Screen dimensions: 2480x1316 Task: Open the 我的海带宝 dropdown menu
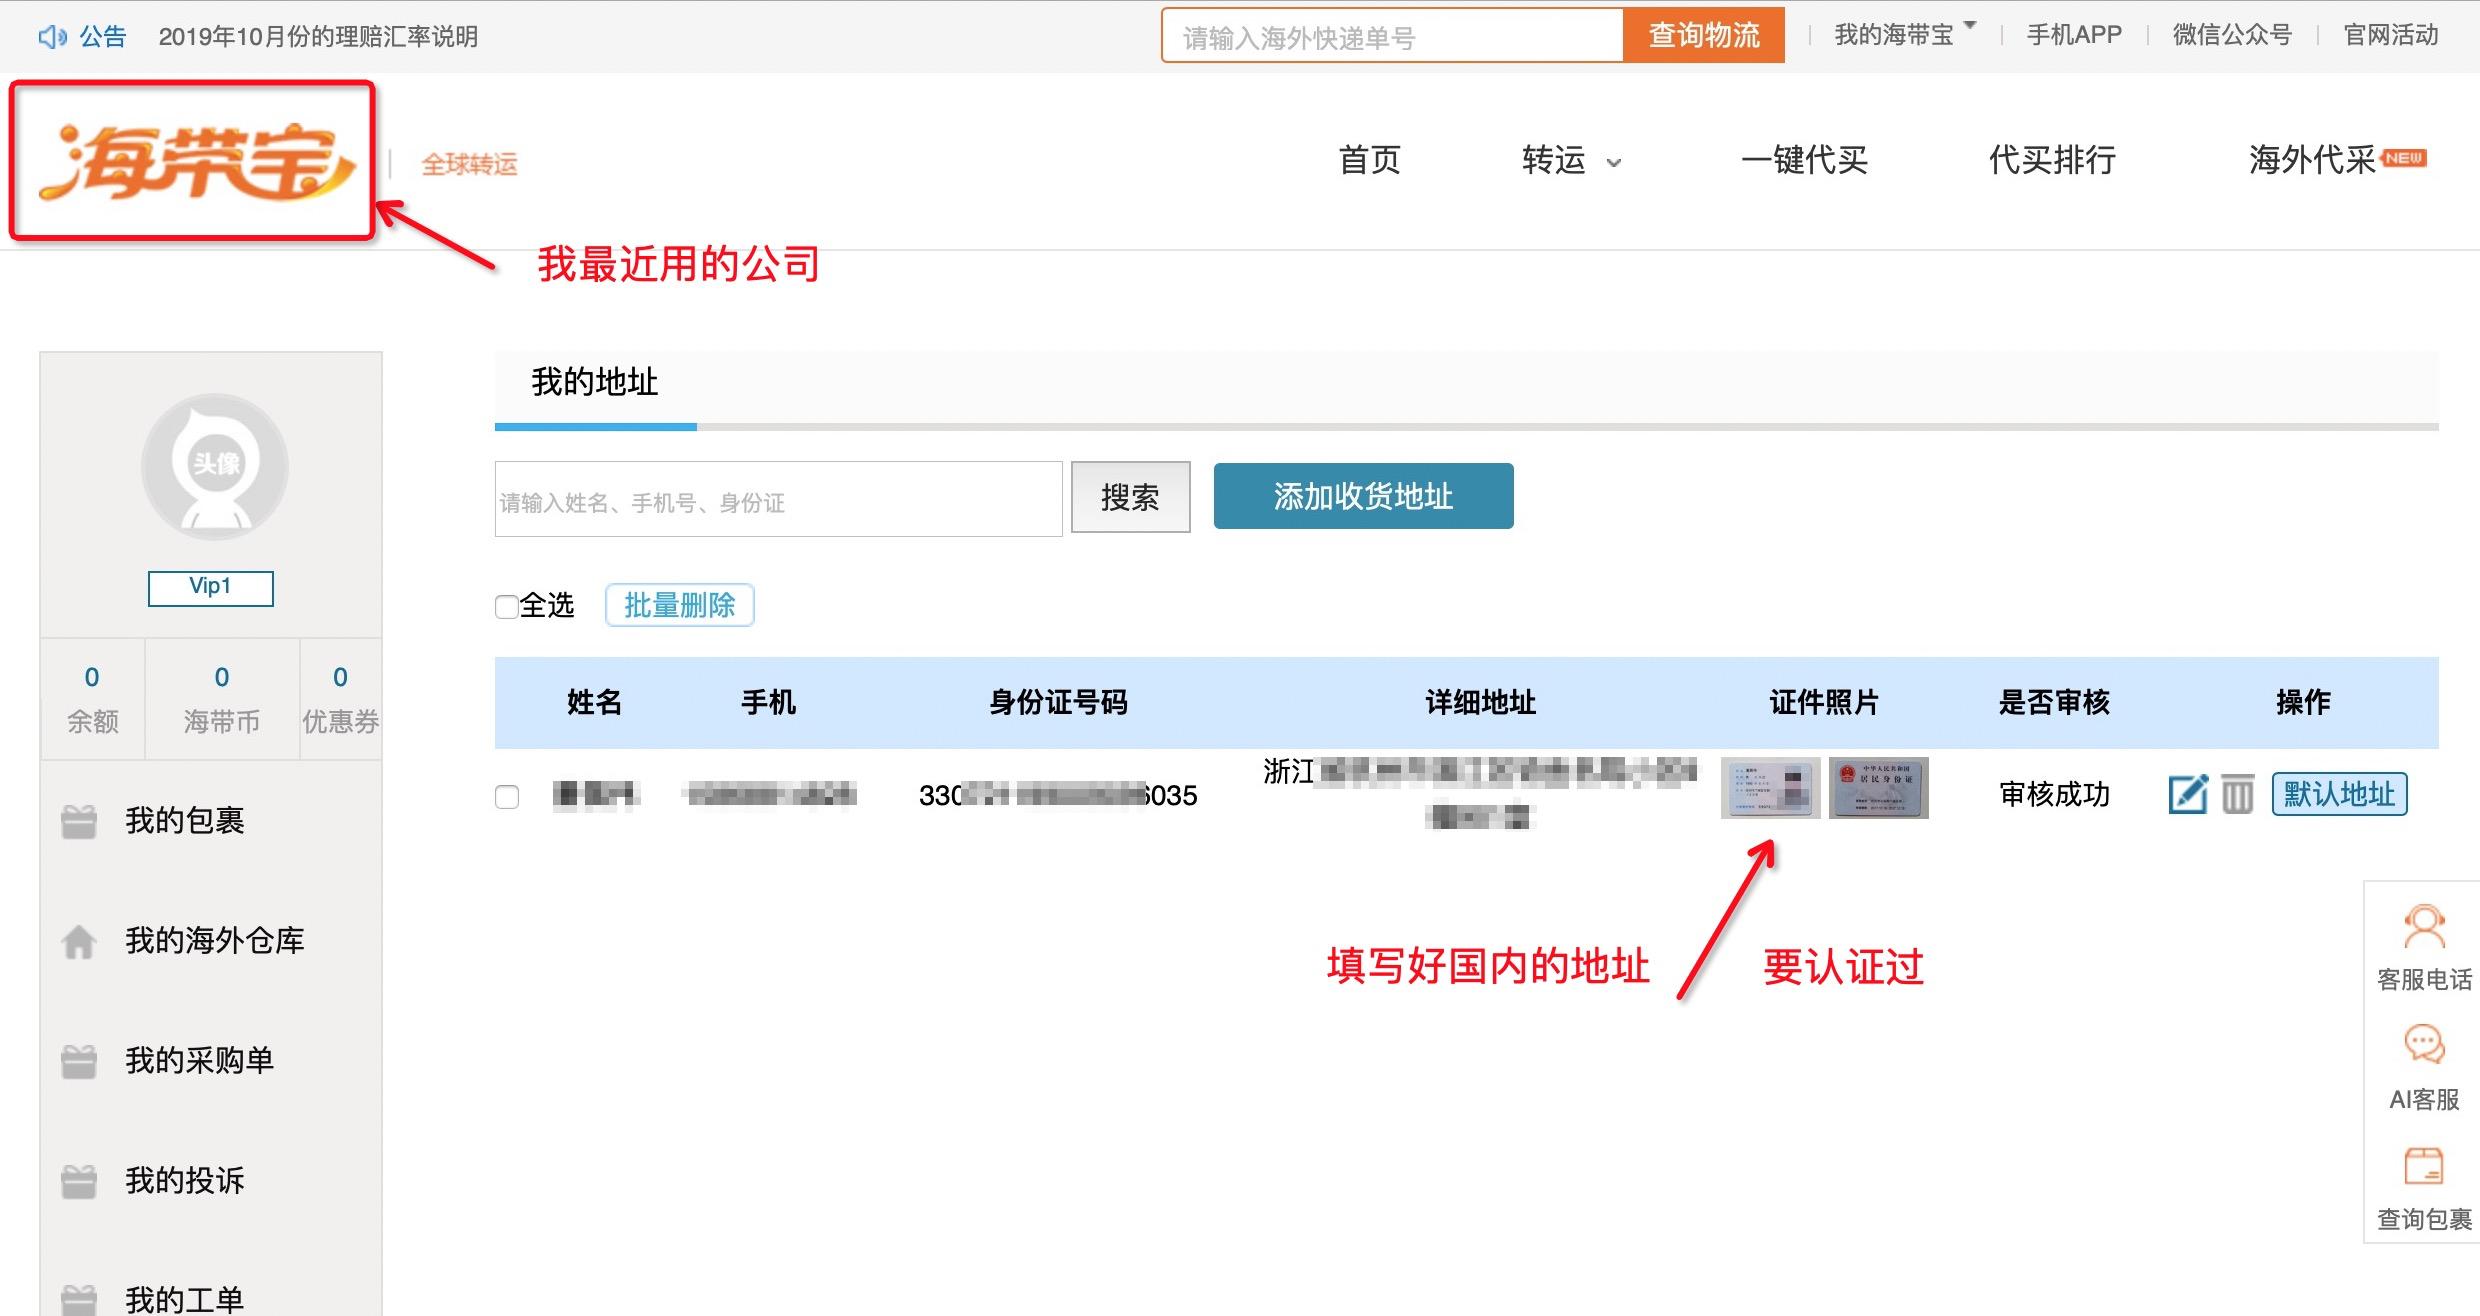pyautogui.click(x=1896, y=34)
